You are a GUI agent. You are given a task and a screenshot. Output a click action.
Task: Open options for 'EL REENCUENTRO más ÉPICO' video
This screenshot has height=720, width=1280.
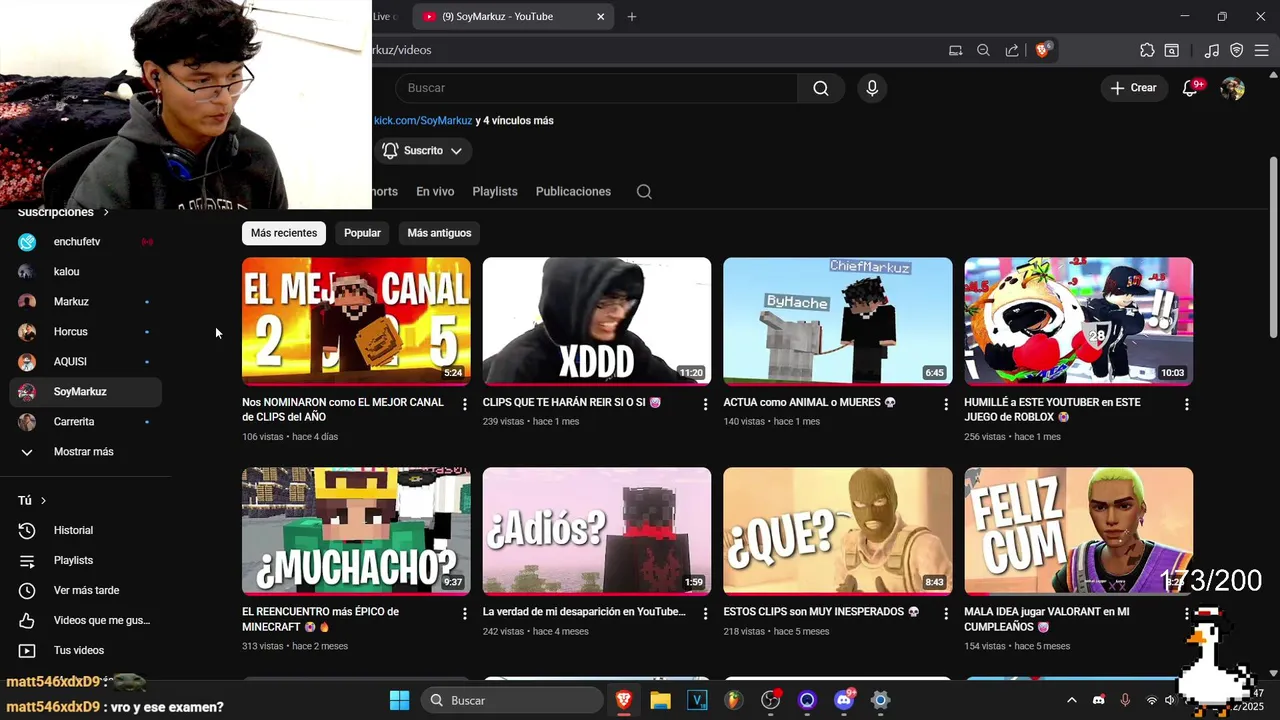(x=464, y=613)
